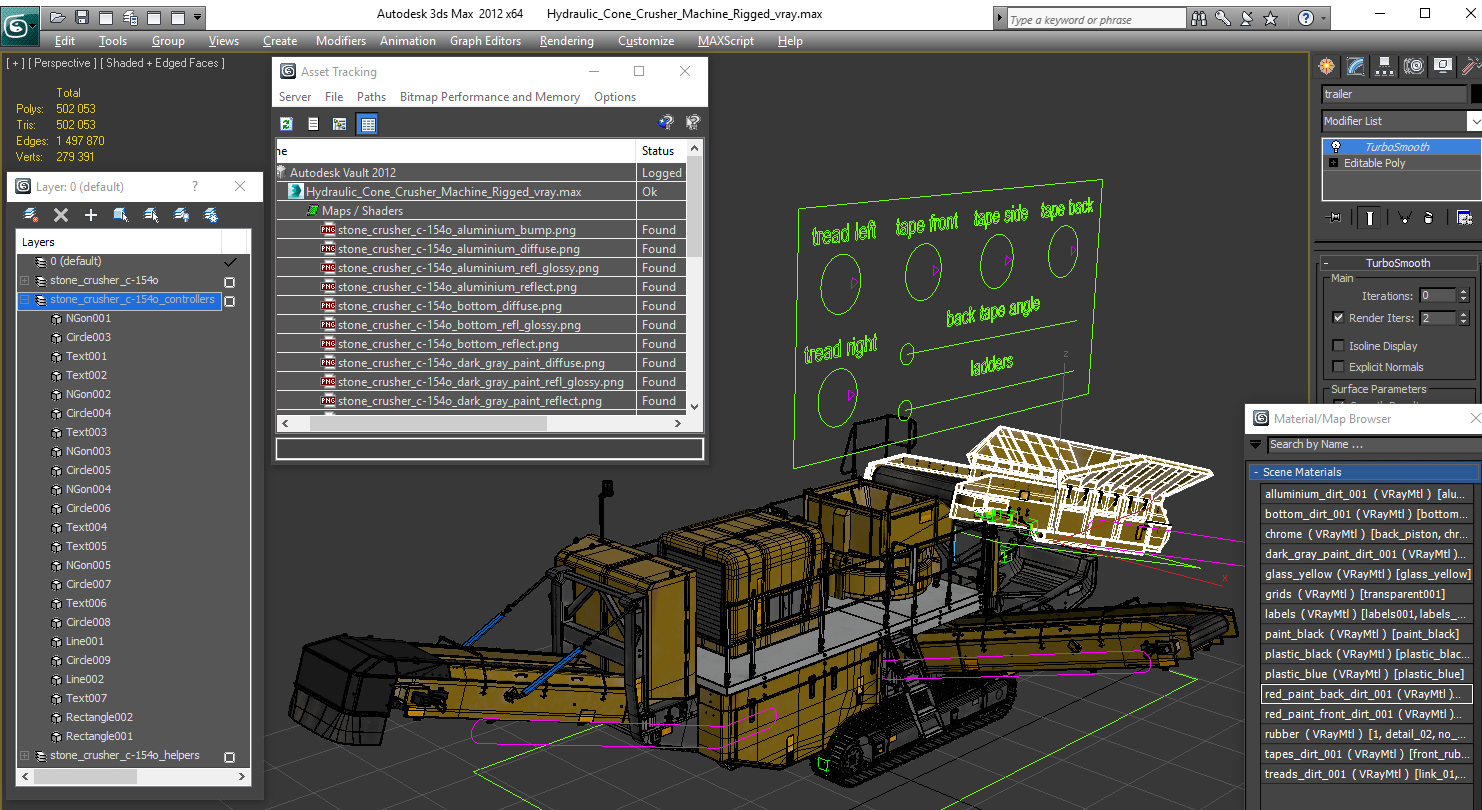Click the Favorites star icon in title bar

(1270, 18)
